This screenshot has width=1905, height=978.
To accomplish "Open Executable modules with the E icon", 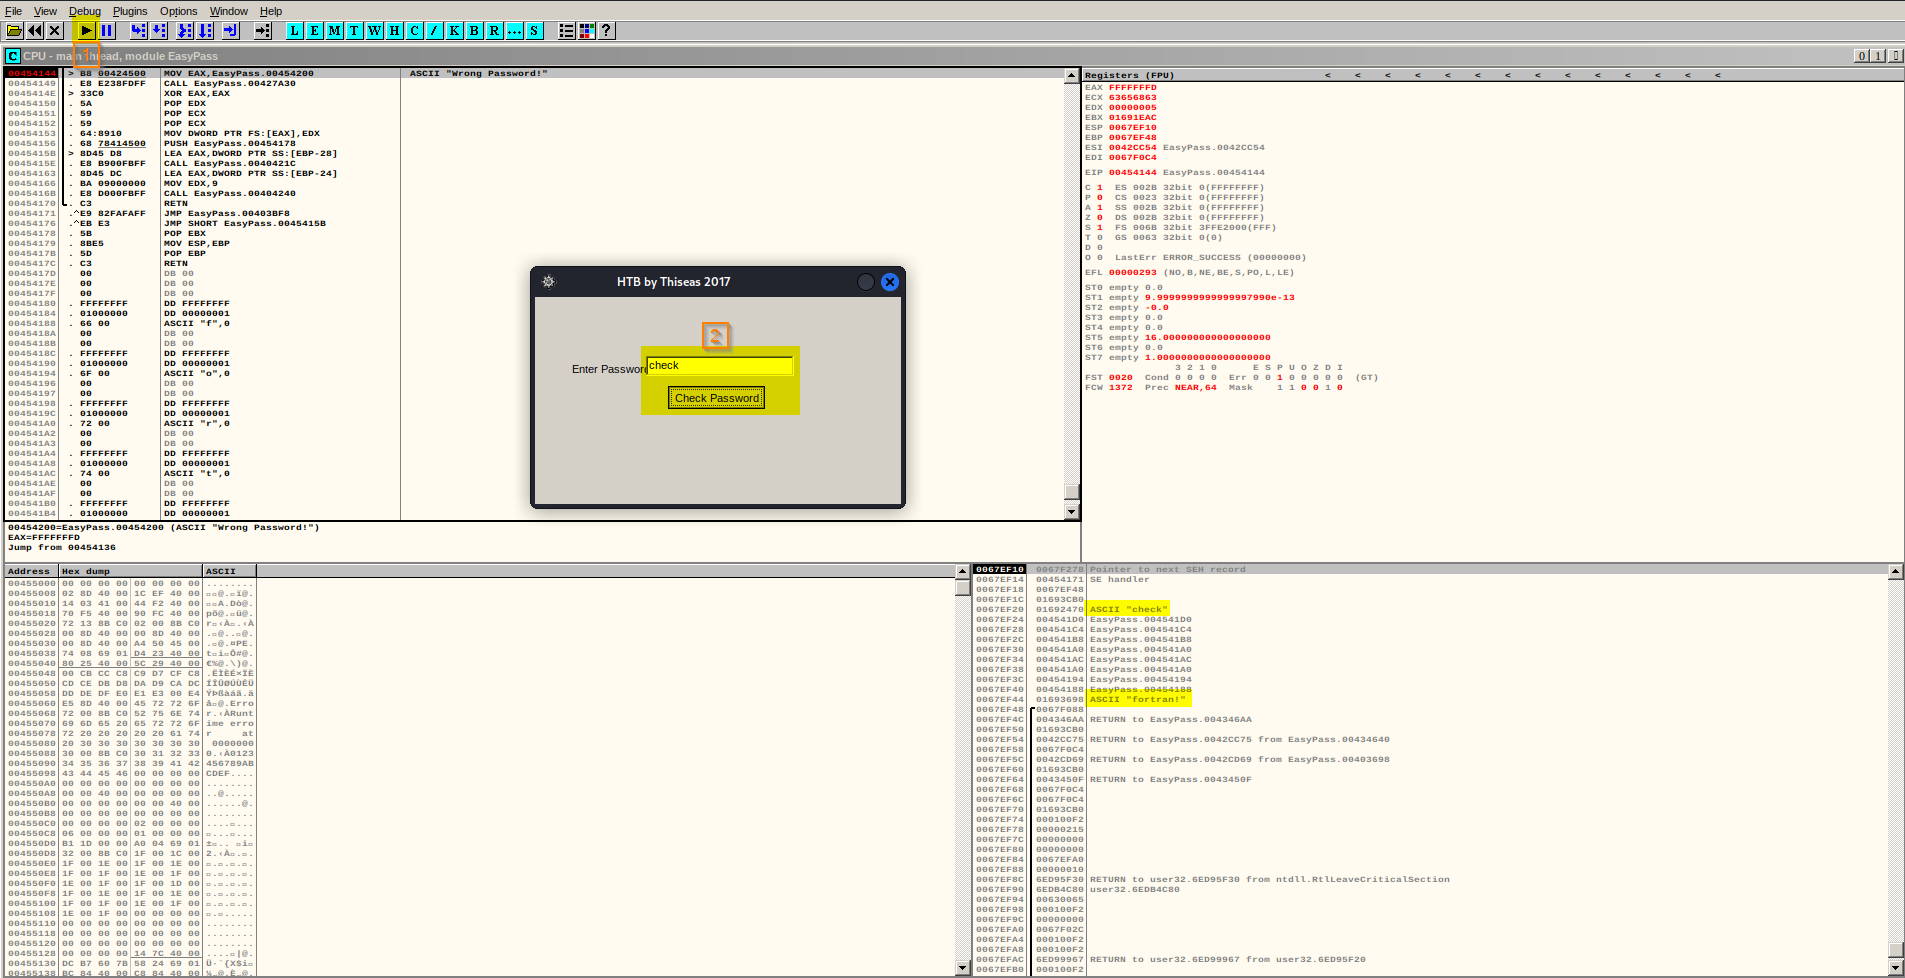I will [x=315, y=31].
